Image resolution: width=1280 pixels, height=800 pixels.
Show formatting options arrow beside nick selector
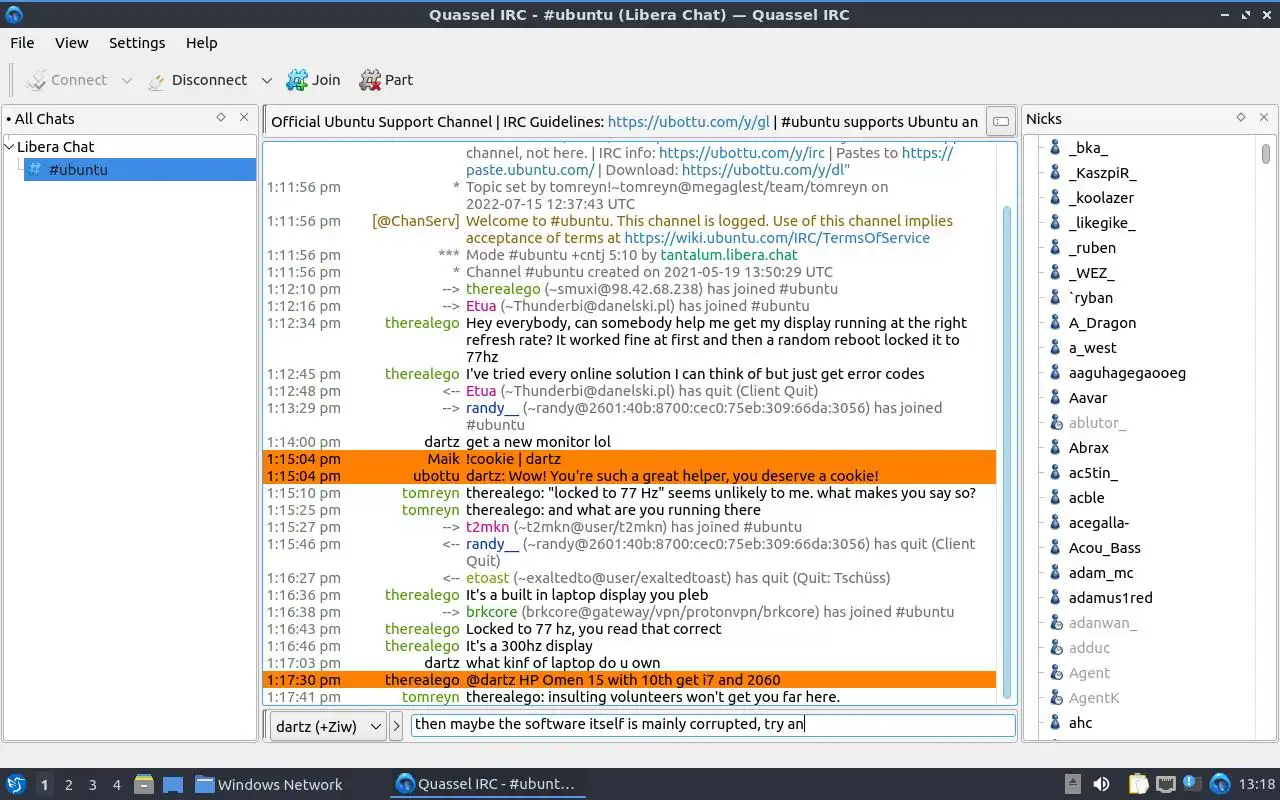point(396,726)
